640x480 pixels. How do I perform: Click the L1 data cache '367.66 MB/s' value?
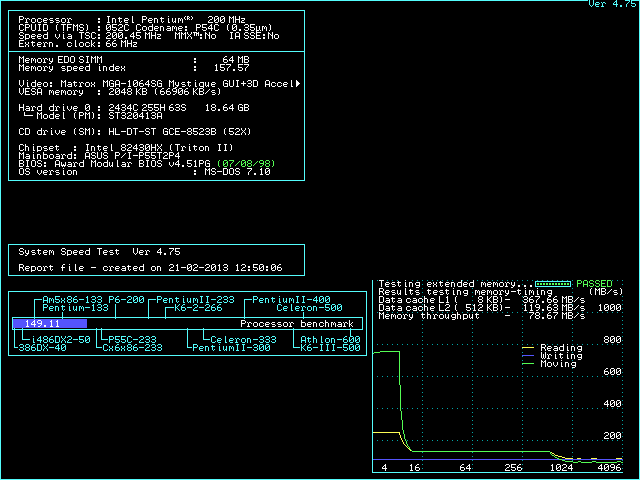pyautogui.click(x=553, y=300)
